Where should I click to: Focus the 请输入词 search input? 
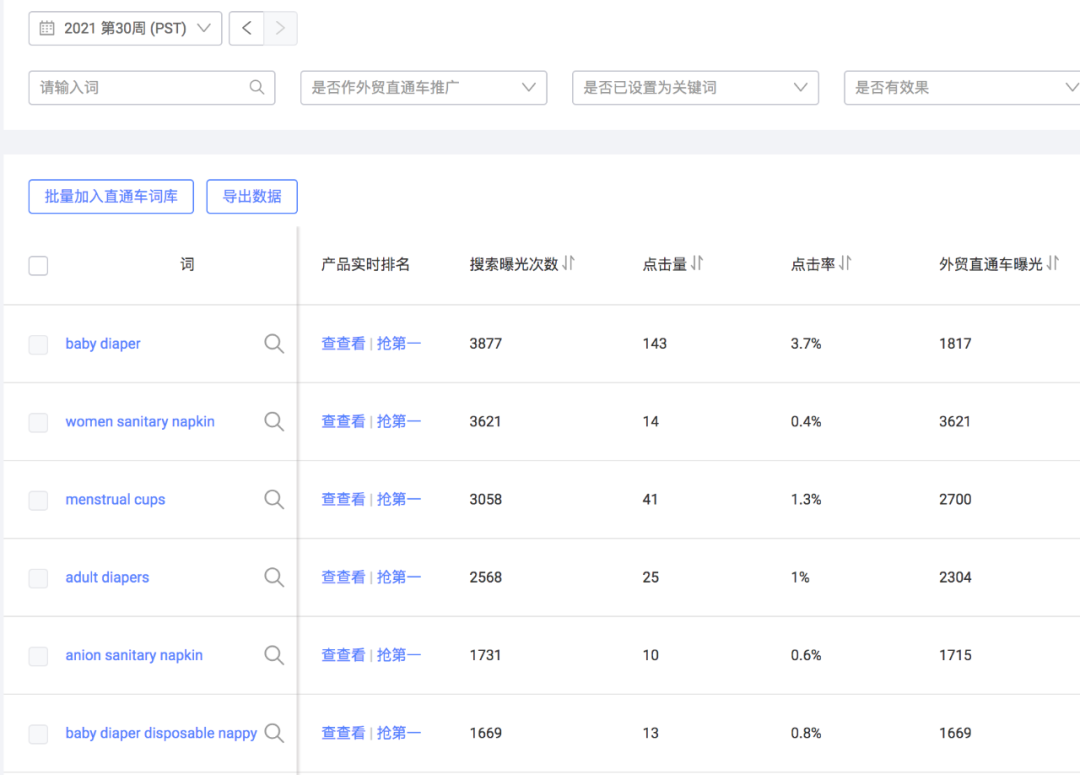[x=140, y=88]
